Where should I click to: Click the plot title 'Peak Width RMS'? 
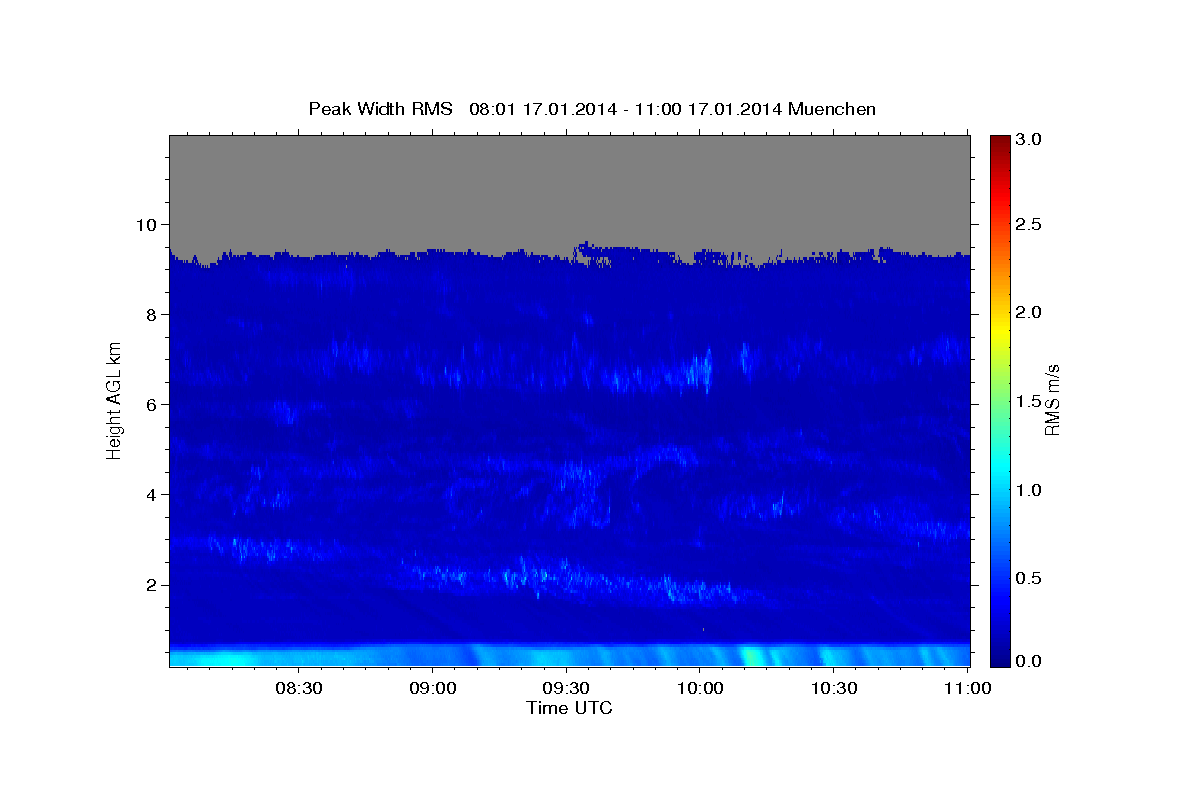(x=380, y=109)
